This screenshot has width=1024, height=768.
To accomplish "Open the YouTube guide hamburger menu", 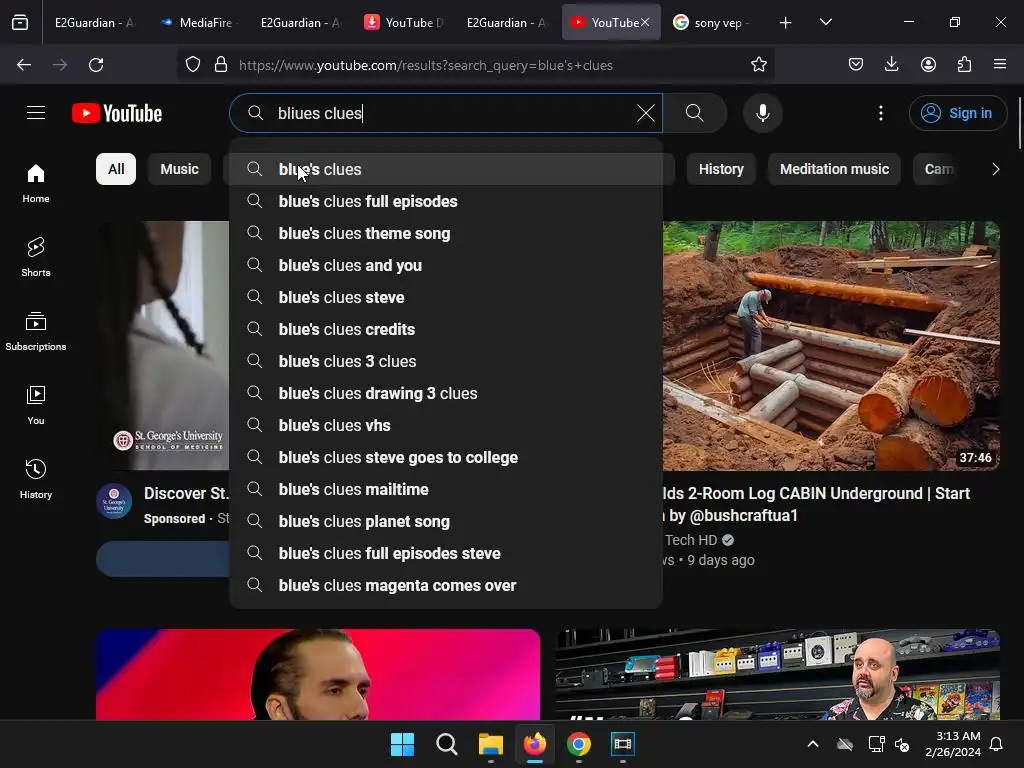I will pos(36,113).
